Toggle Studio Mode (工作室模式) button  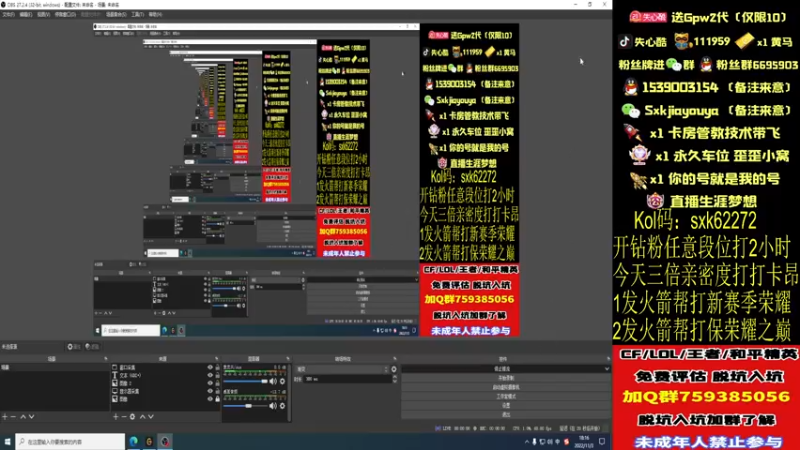[x=506, y=396]
